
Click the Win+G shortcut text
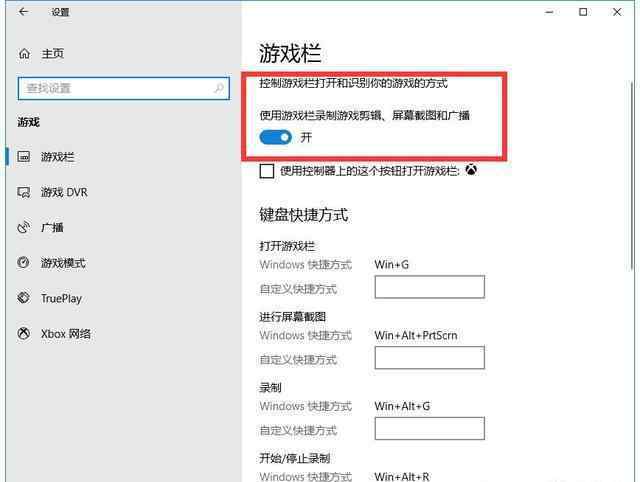coord(391,264)
